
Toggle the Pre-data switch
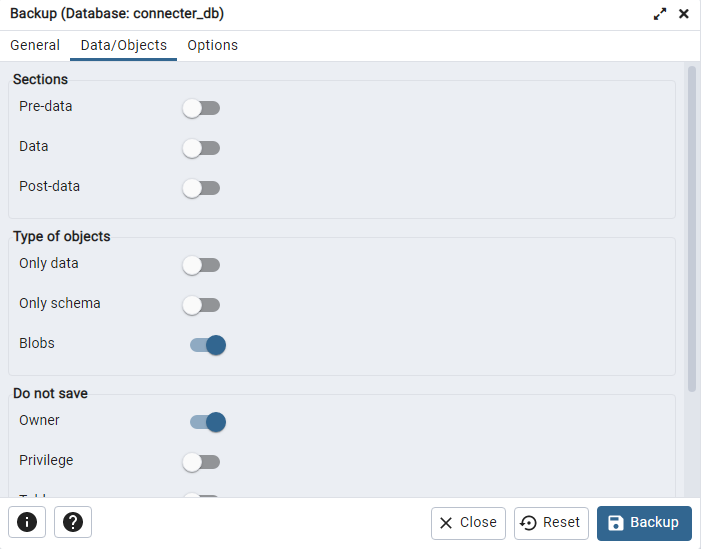[x=201, y=108]
